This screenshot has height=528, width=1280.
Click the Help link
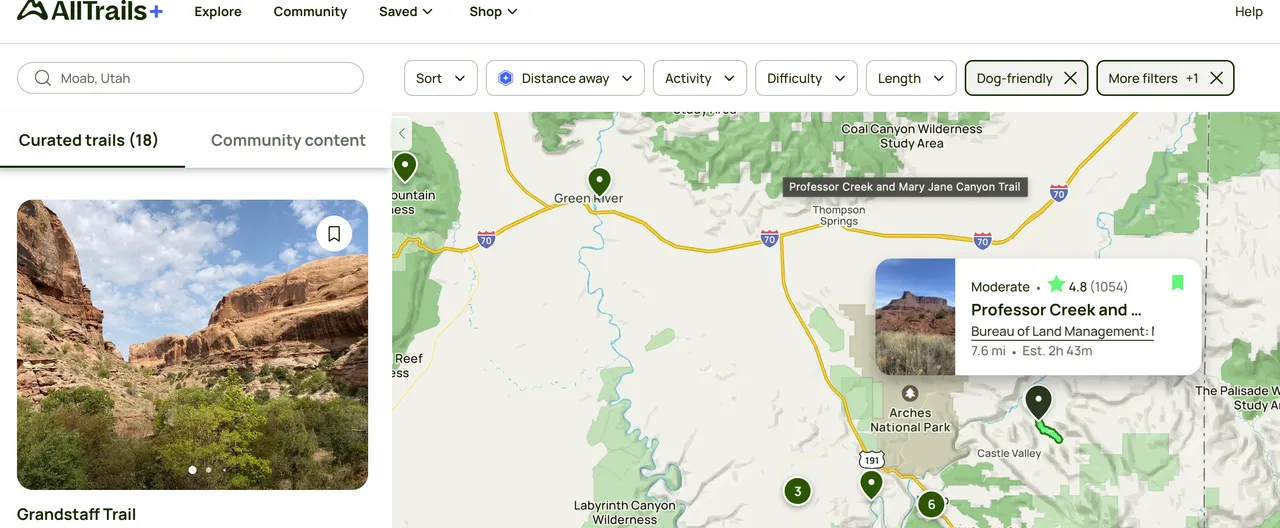[x=1249, y=12]
